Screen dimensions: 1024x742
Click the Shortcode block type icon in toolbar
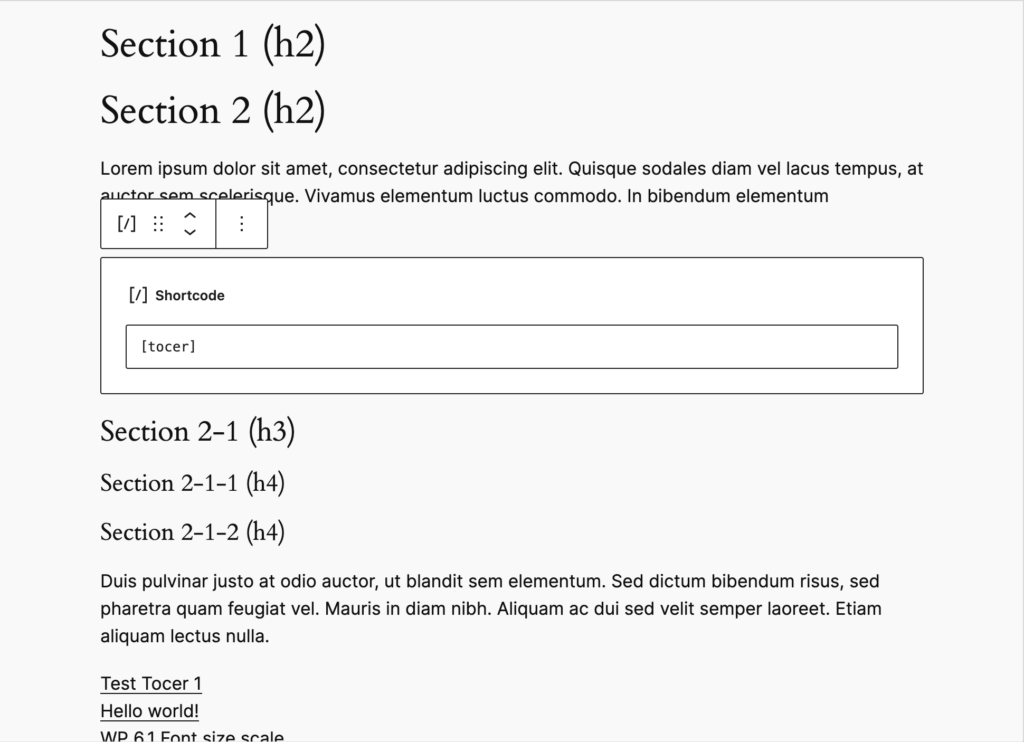point(127,224)
